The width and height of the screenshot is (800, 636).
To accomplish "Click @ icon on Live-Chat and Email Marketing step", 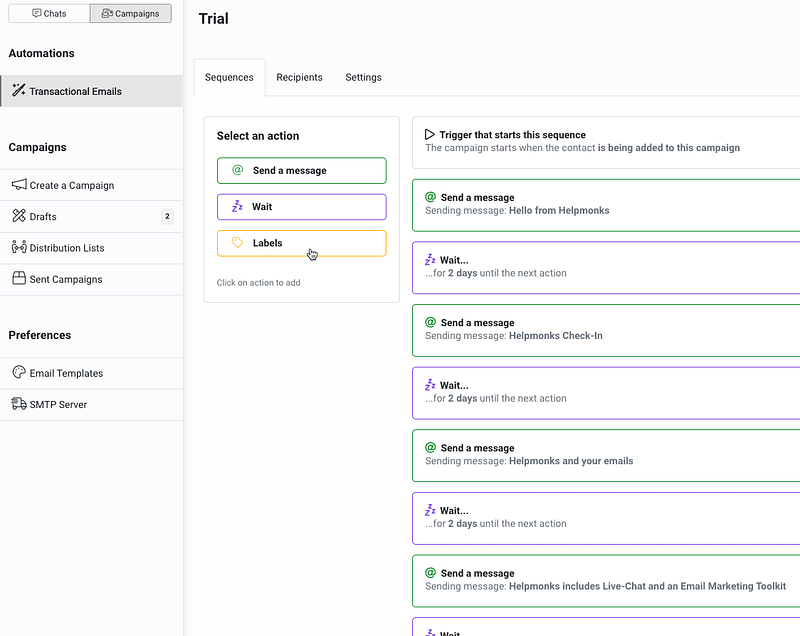I will [x=431, y=573].
